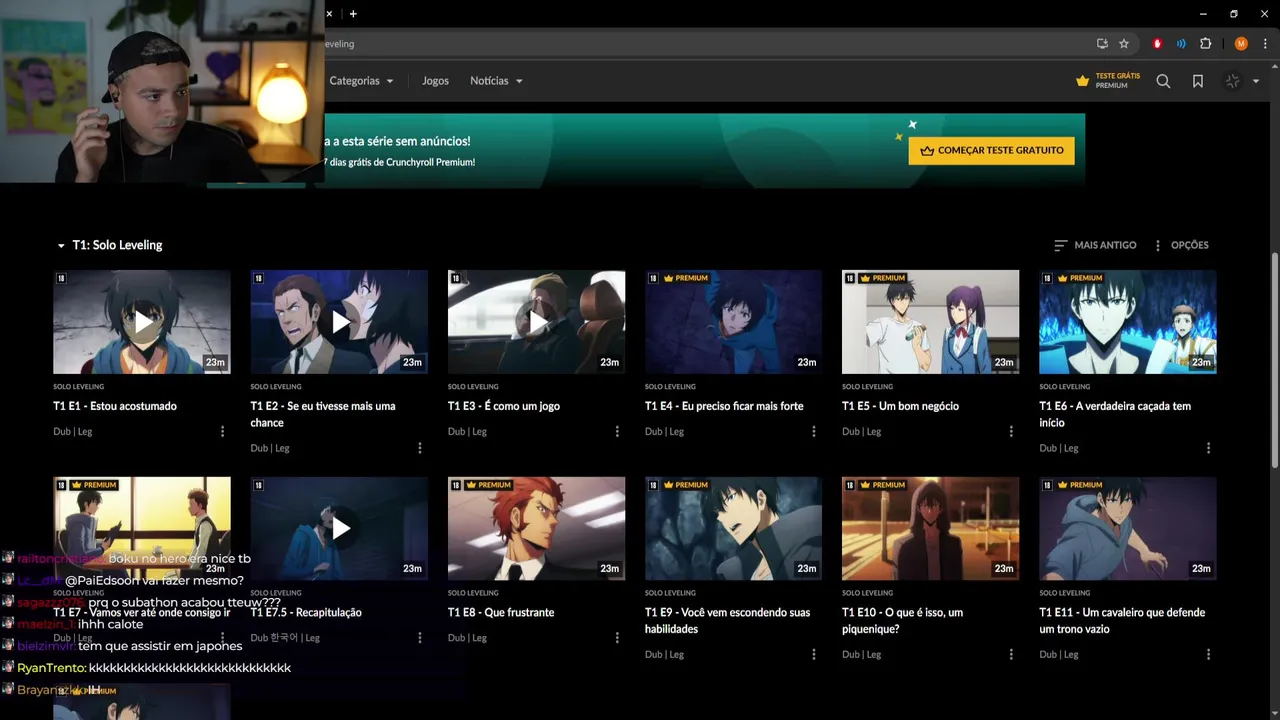The width and height of the screenshot is (1280, 720).
Task: Open A verdadeira caçada tem início episode
Action: pos(1115,414)
